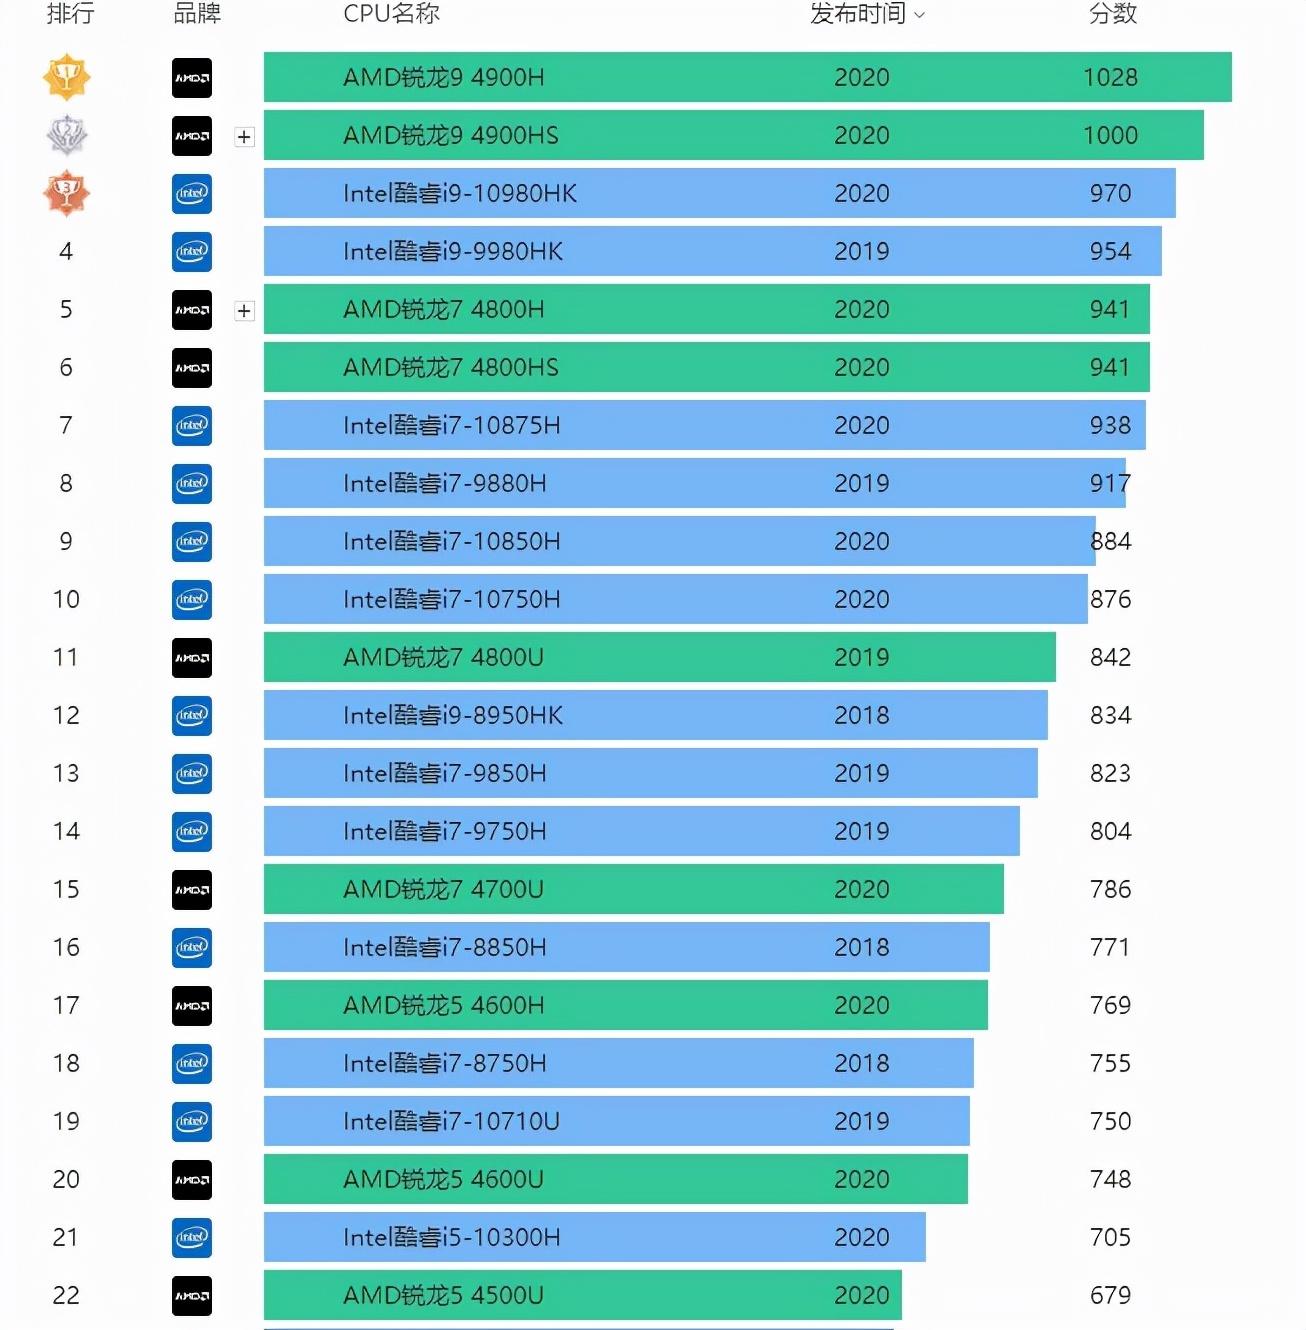The height and width of the screenshot is (1330, 1306).
Task: Click AMD logo beside Ryzen 5 4500U
Action: click(x=192, y=1296)
